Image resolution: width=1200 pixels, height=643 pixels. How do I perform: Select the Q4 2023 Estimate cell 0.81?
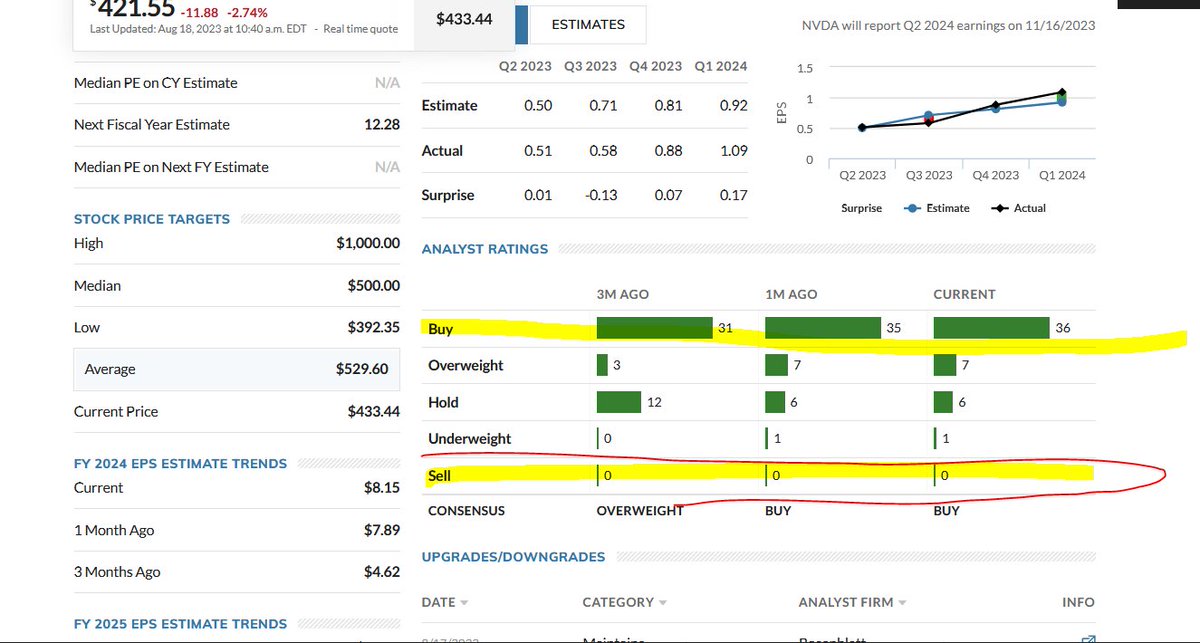[668, 105]
